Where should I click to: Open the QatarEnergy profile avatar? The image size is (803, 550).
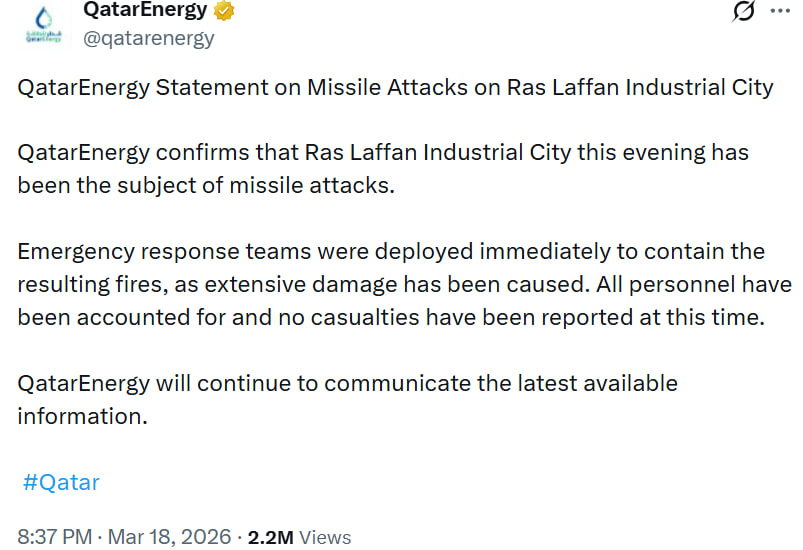pos(40,27)
